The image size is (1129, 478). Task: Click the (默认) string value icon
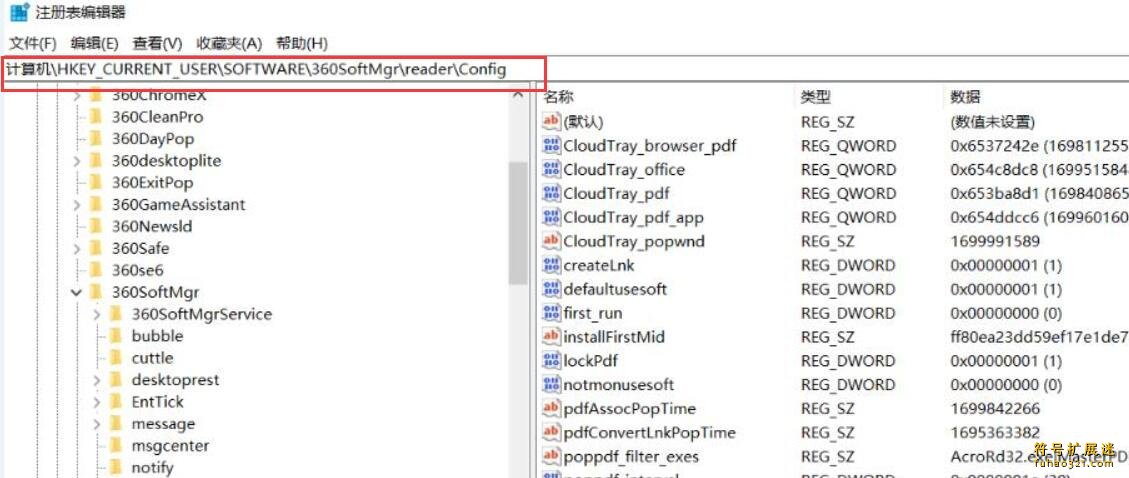pyautogui.click(x=552, y=122)
